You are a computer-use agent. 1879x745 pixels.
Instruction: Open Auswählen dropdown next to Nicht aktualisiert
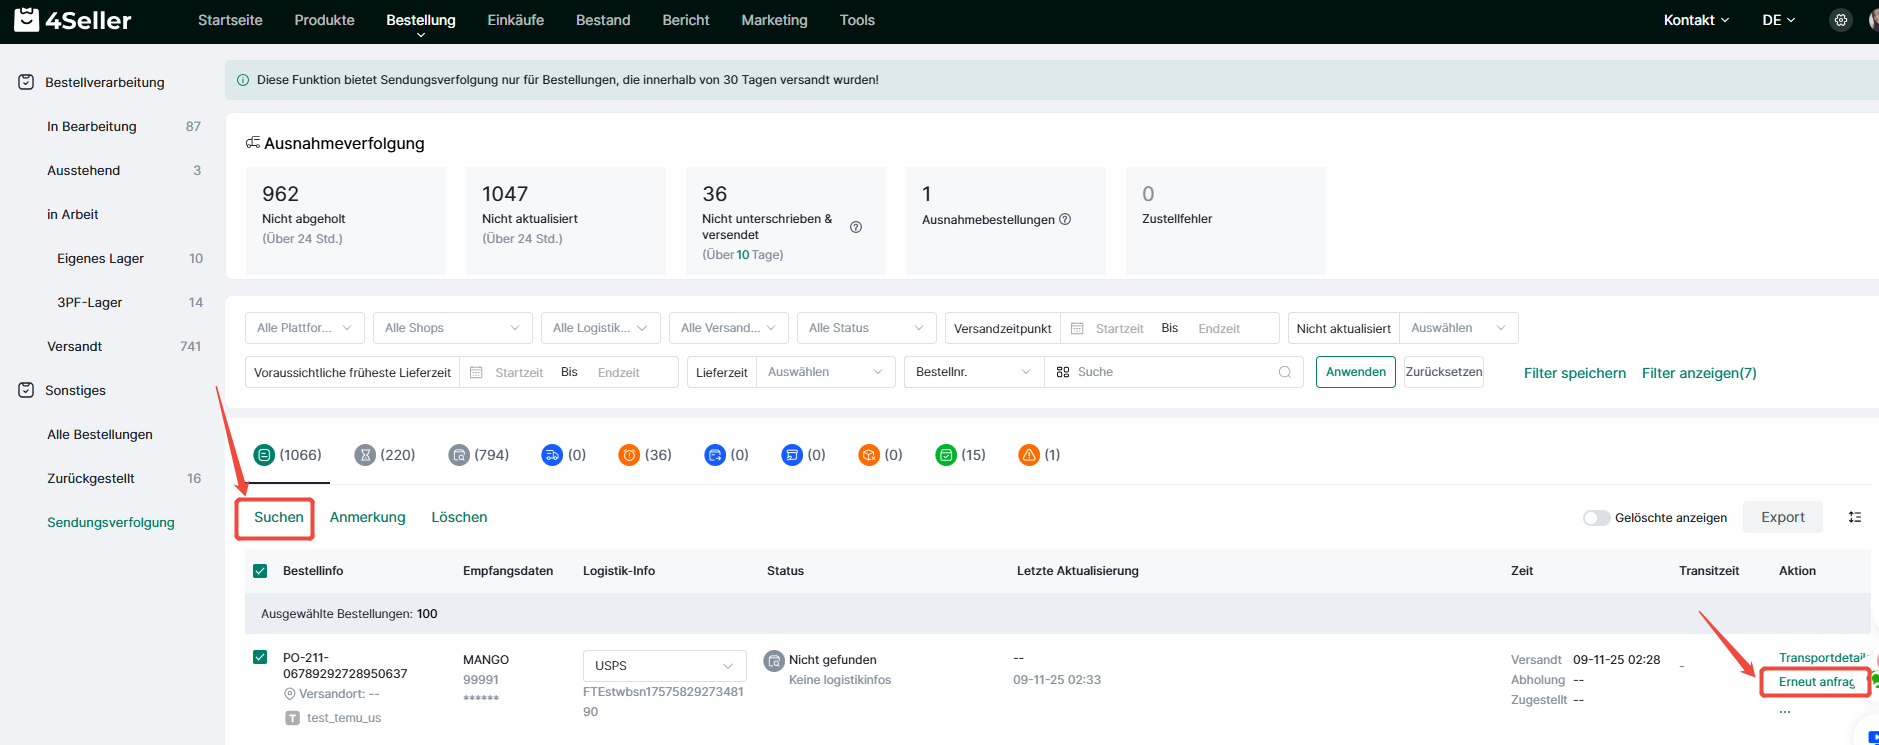tap(1459, 328)
